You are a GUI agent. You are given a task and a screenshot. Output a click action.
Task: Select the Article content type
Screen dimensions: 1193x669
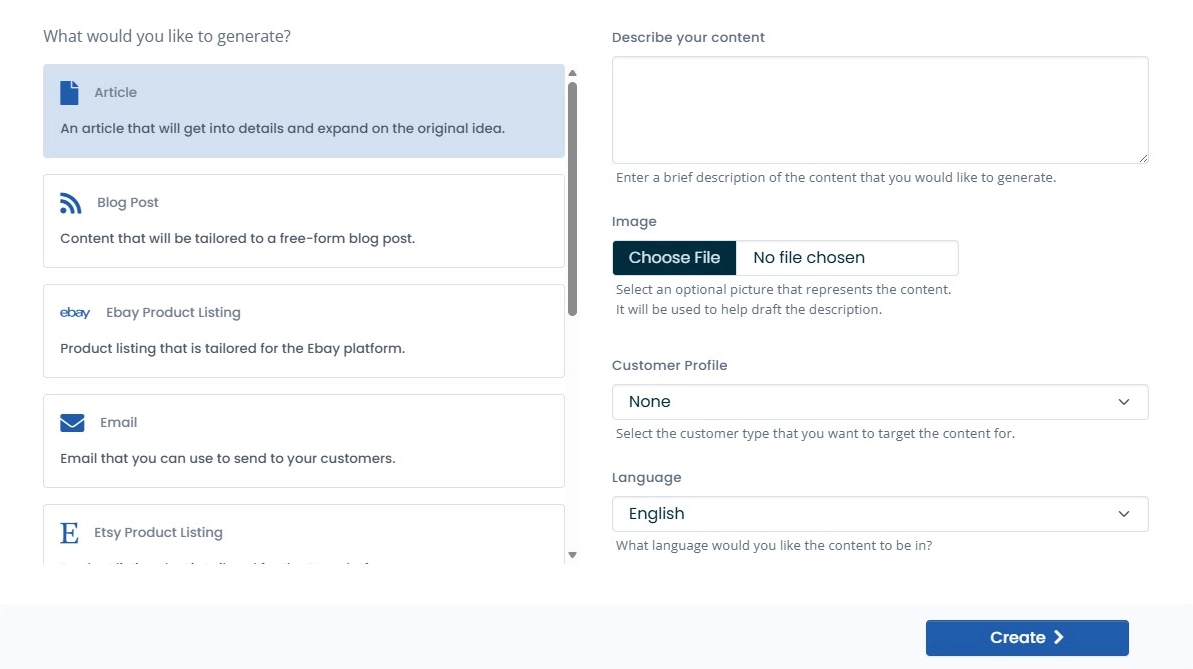click(300, 110)
